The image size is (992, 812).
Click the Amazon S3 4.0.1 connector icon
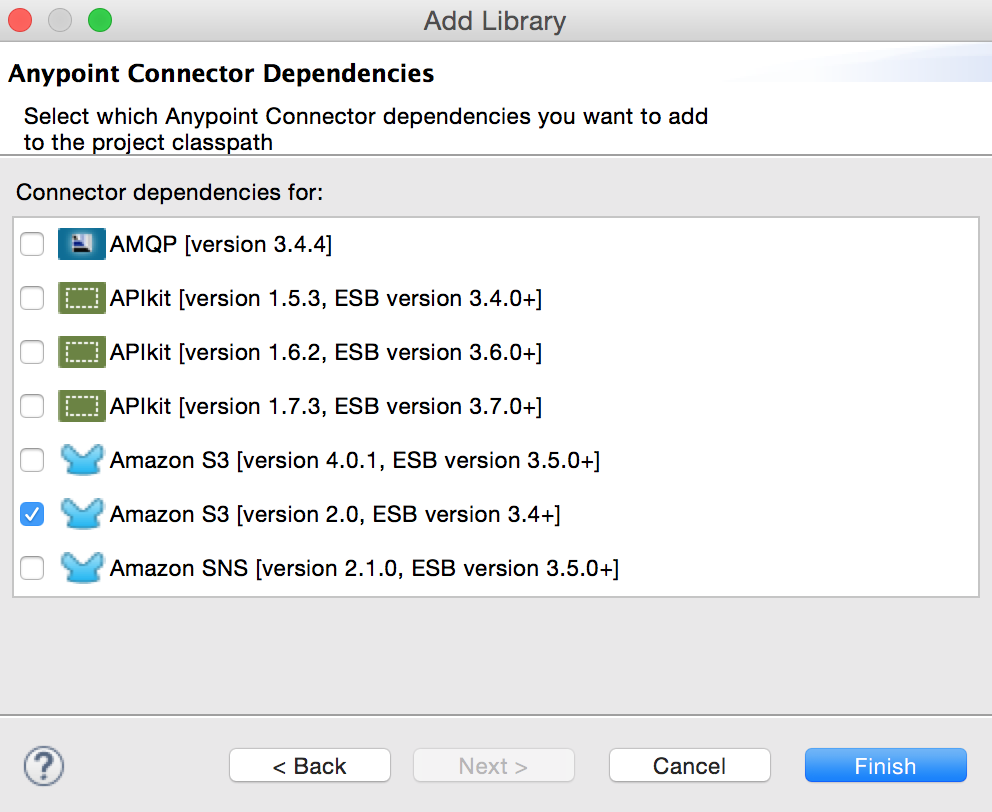pyautogui.click(x=81, y=459)
